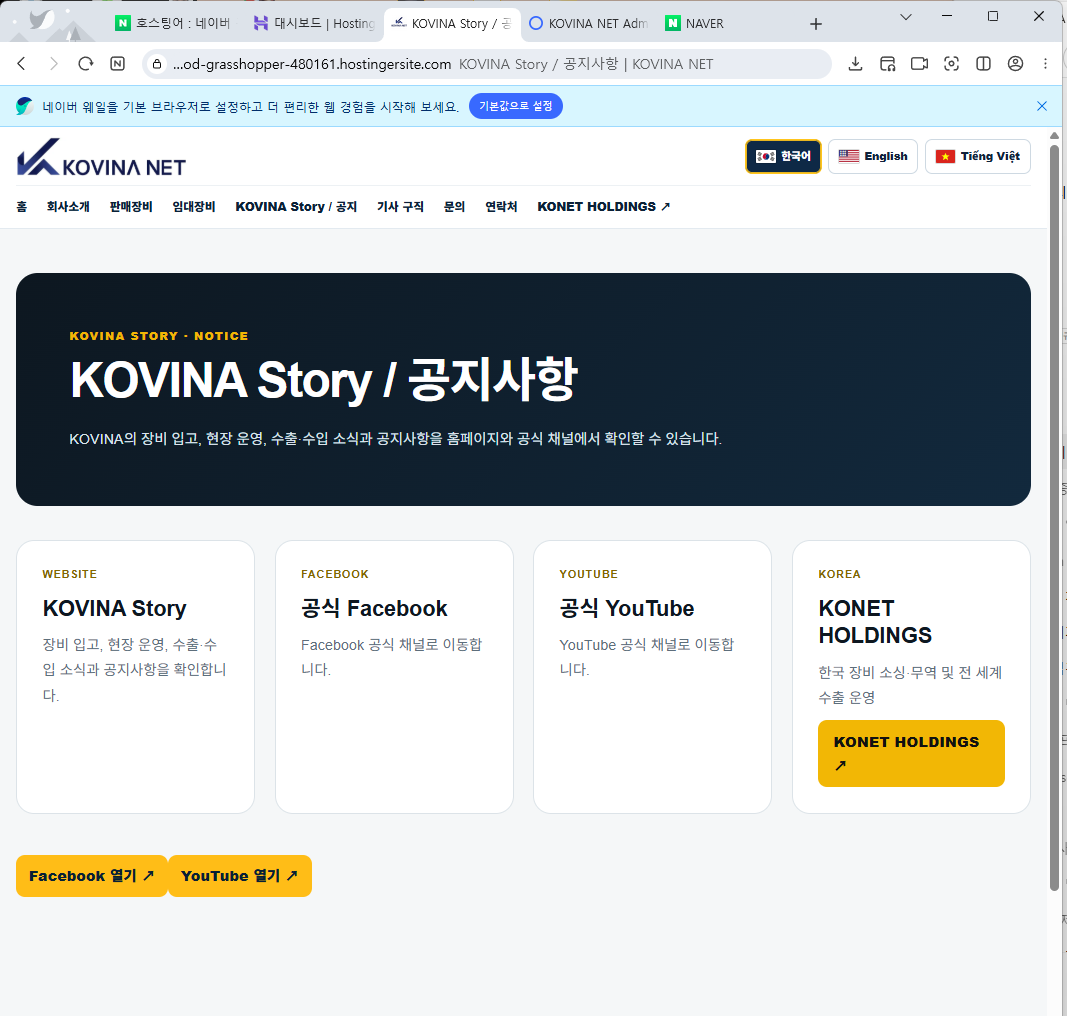Open 기사 구직 menu item
The image size is (1067, 1016).
[400, 207]
